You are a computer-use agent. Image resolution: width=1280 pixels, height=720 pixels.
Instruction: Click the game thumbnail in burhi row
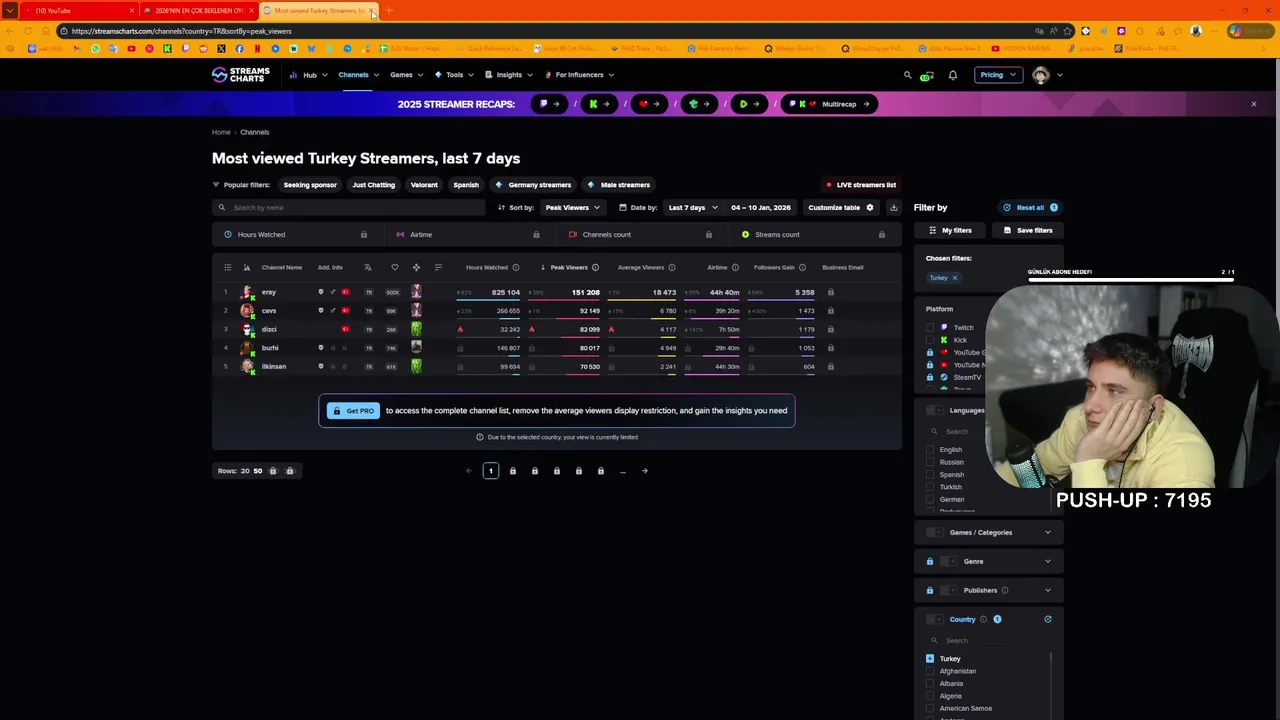point(416,348)
